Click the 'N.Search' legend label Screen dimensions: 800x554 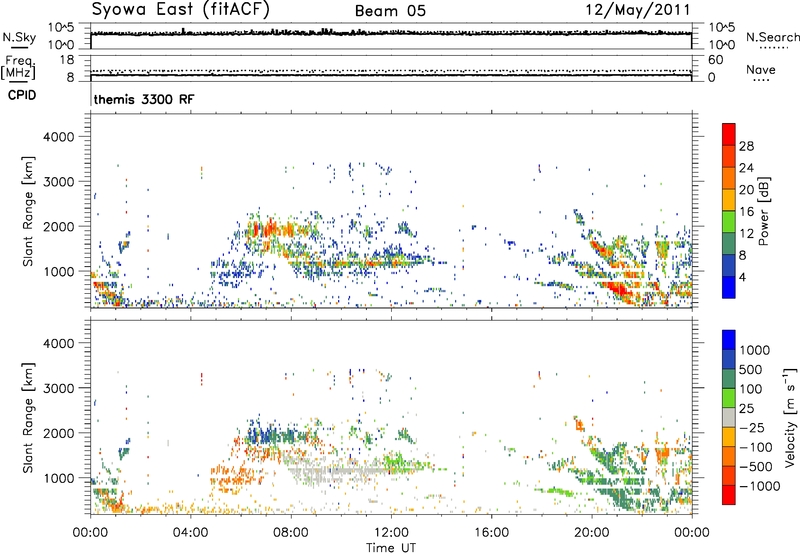(772, 37)
